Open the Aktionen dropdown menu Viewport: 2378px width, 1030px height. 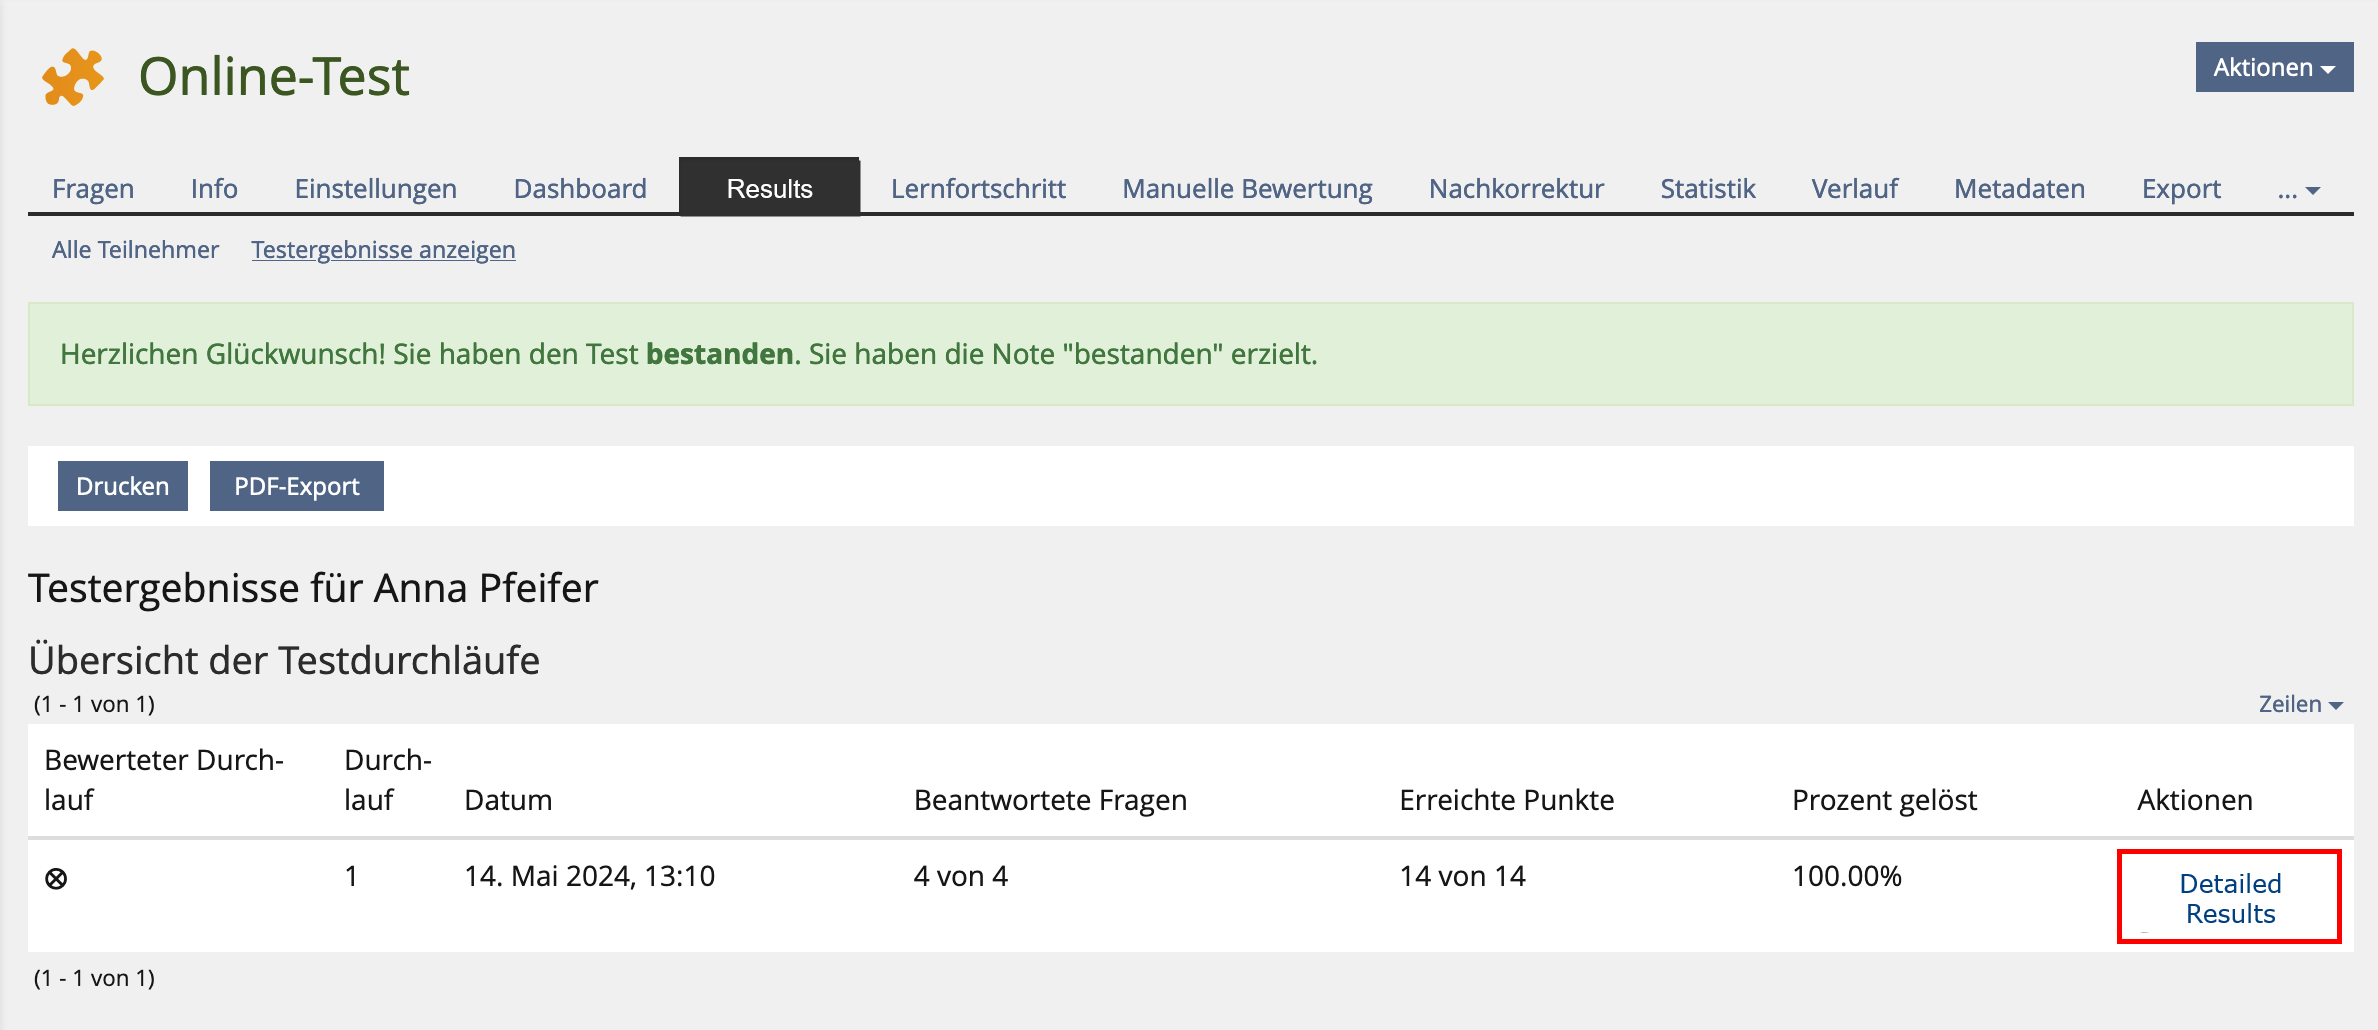pos(2274,67)
